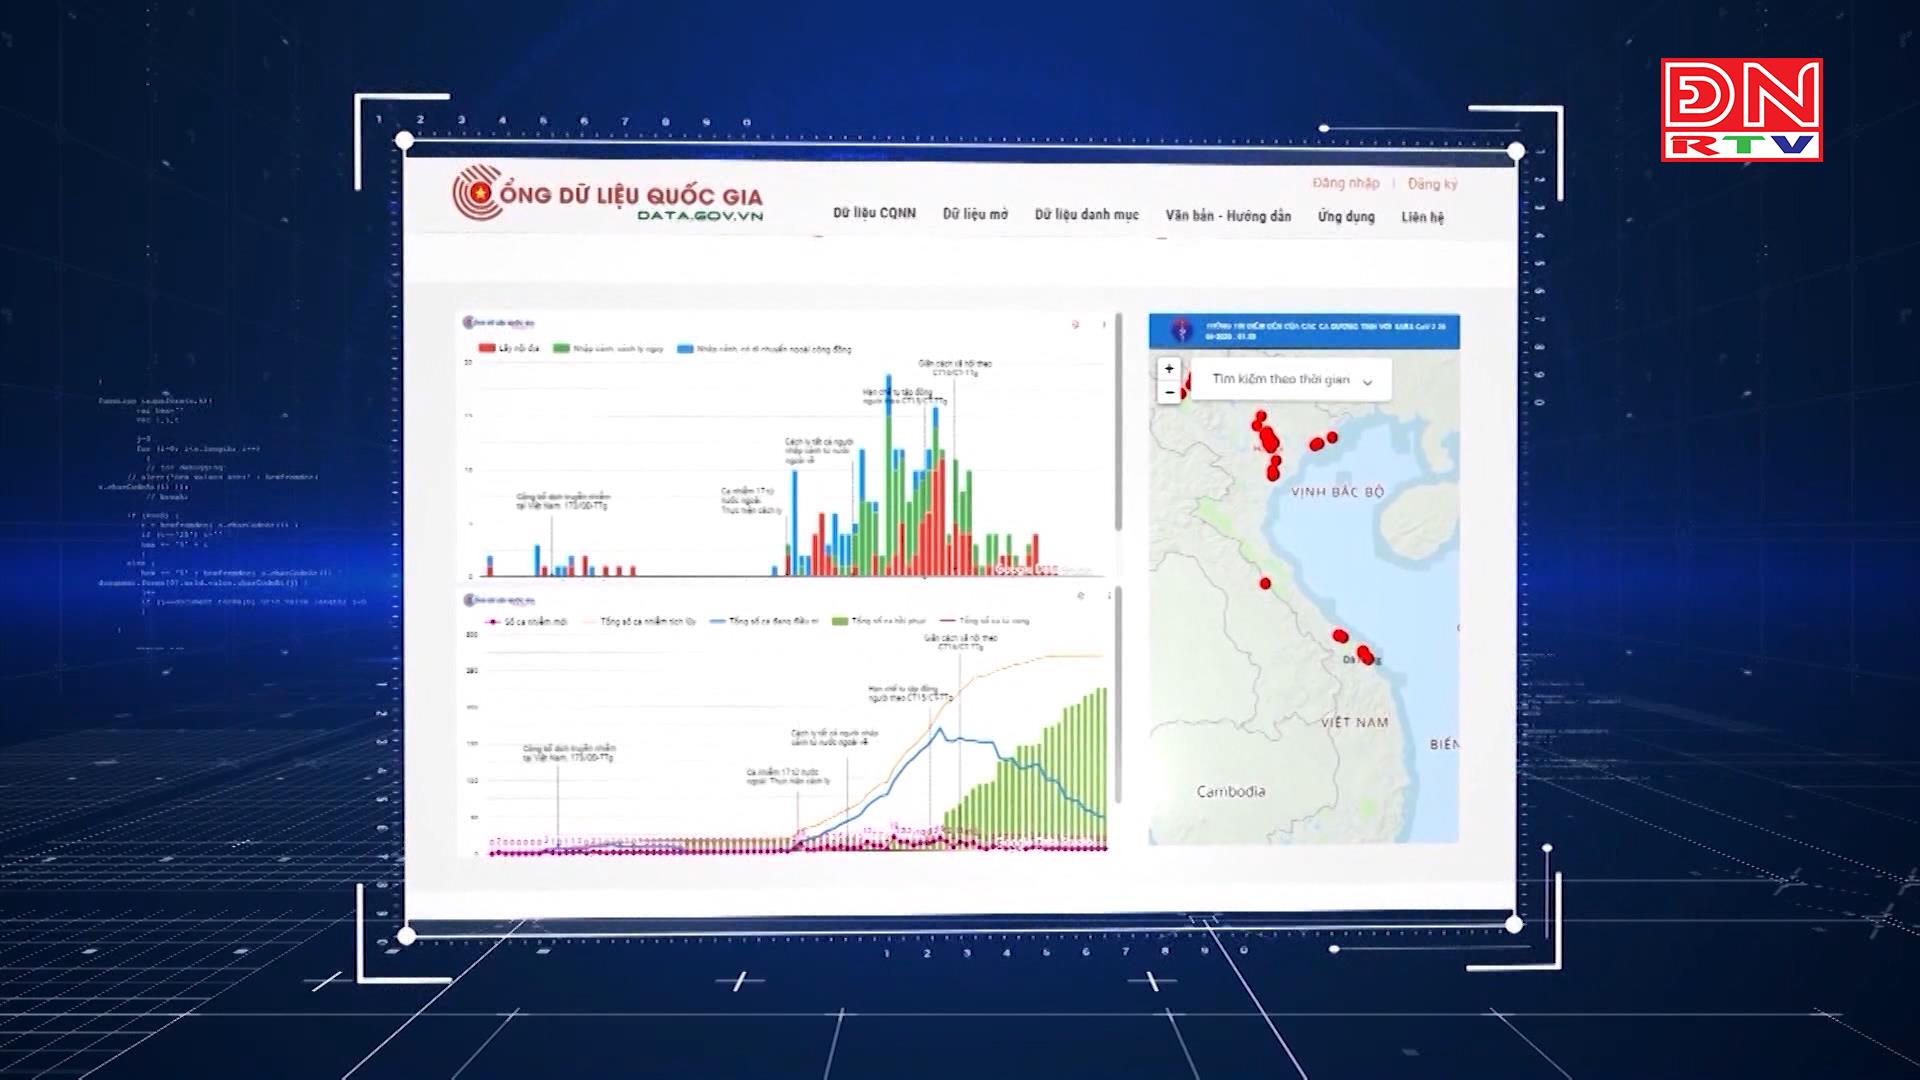1920x1080 pixels.
Task: Open the 'Dữ liệu mở' menu
Action: 975,214
